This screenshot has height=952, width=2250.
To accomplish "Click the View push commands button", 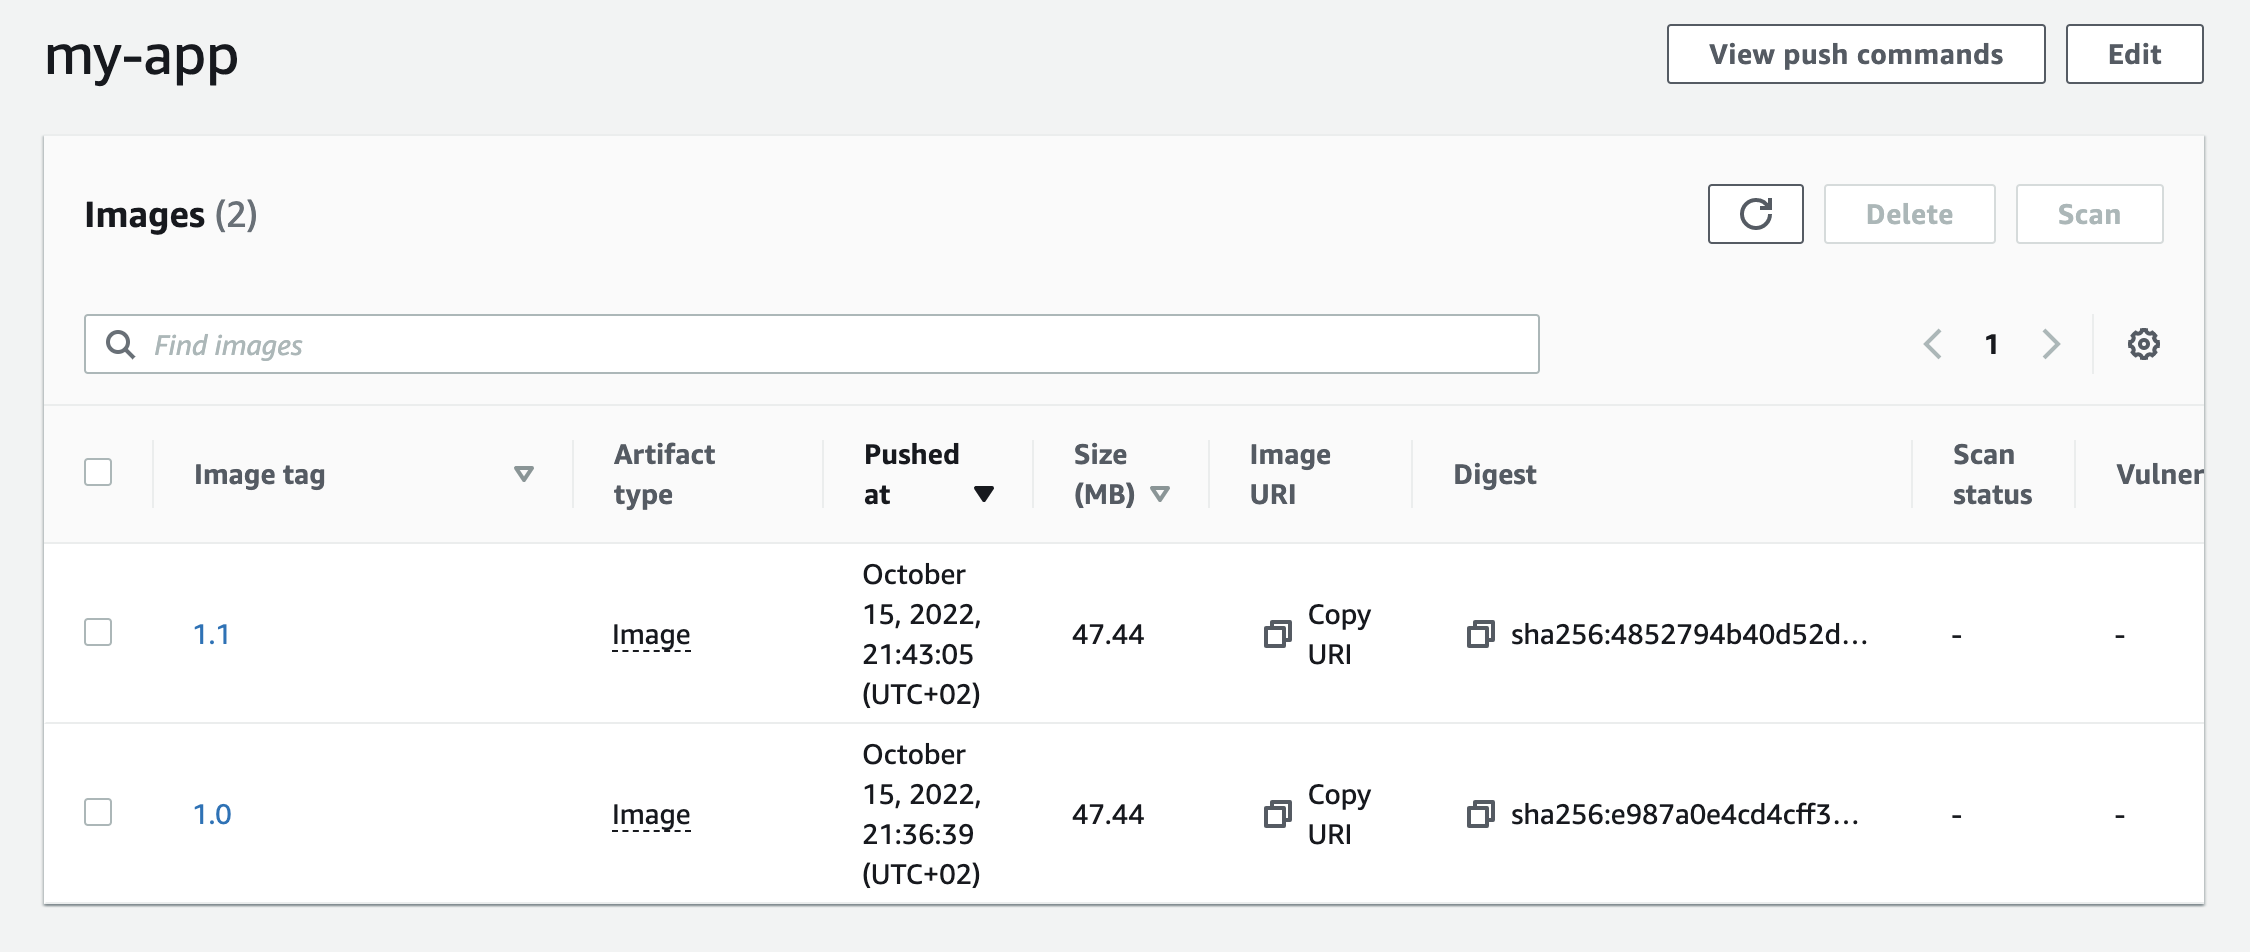I will [1855, 54].
